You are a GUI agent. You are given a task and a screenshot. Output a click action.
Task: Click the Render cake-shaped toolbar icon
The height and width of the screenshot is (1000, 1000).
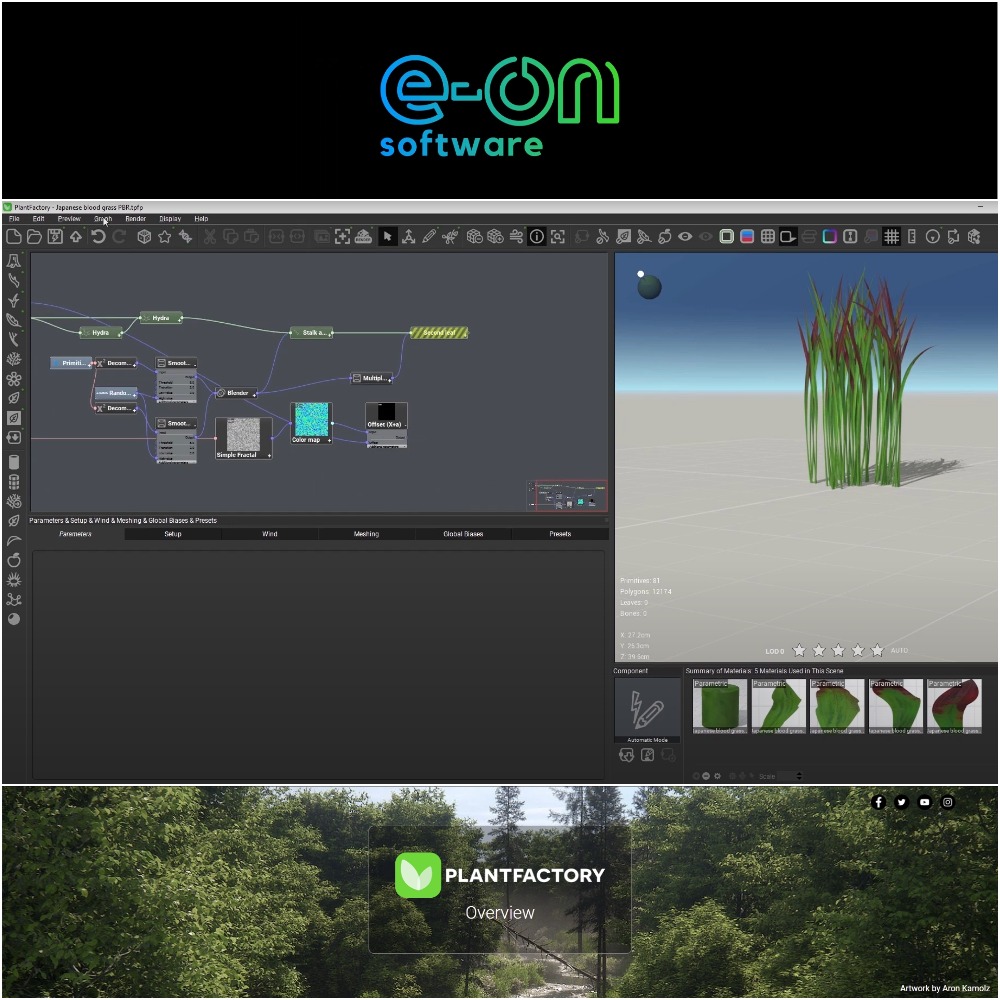pos(364,237)
